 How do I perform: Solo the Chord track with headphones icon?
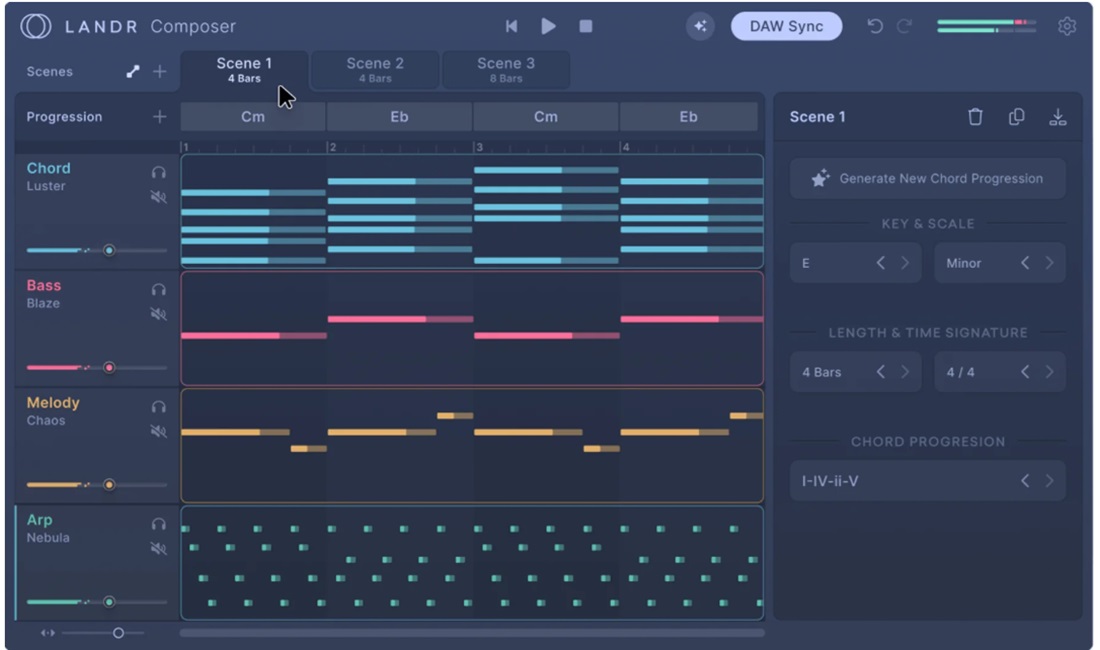(x=159, y=172)
